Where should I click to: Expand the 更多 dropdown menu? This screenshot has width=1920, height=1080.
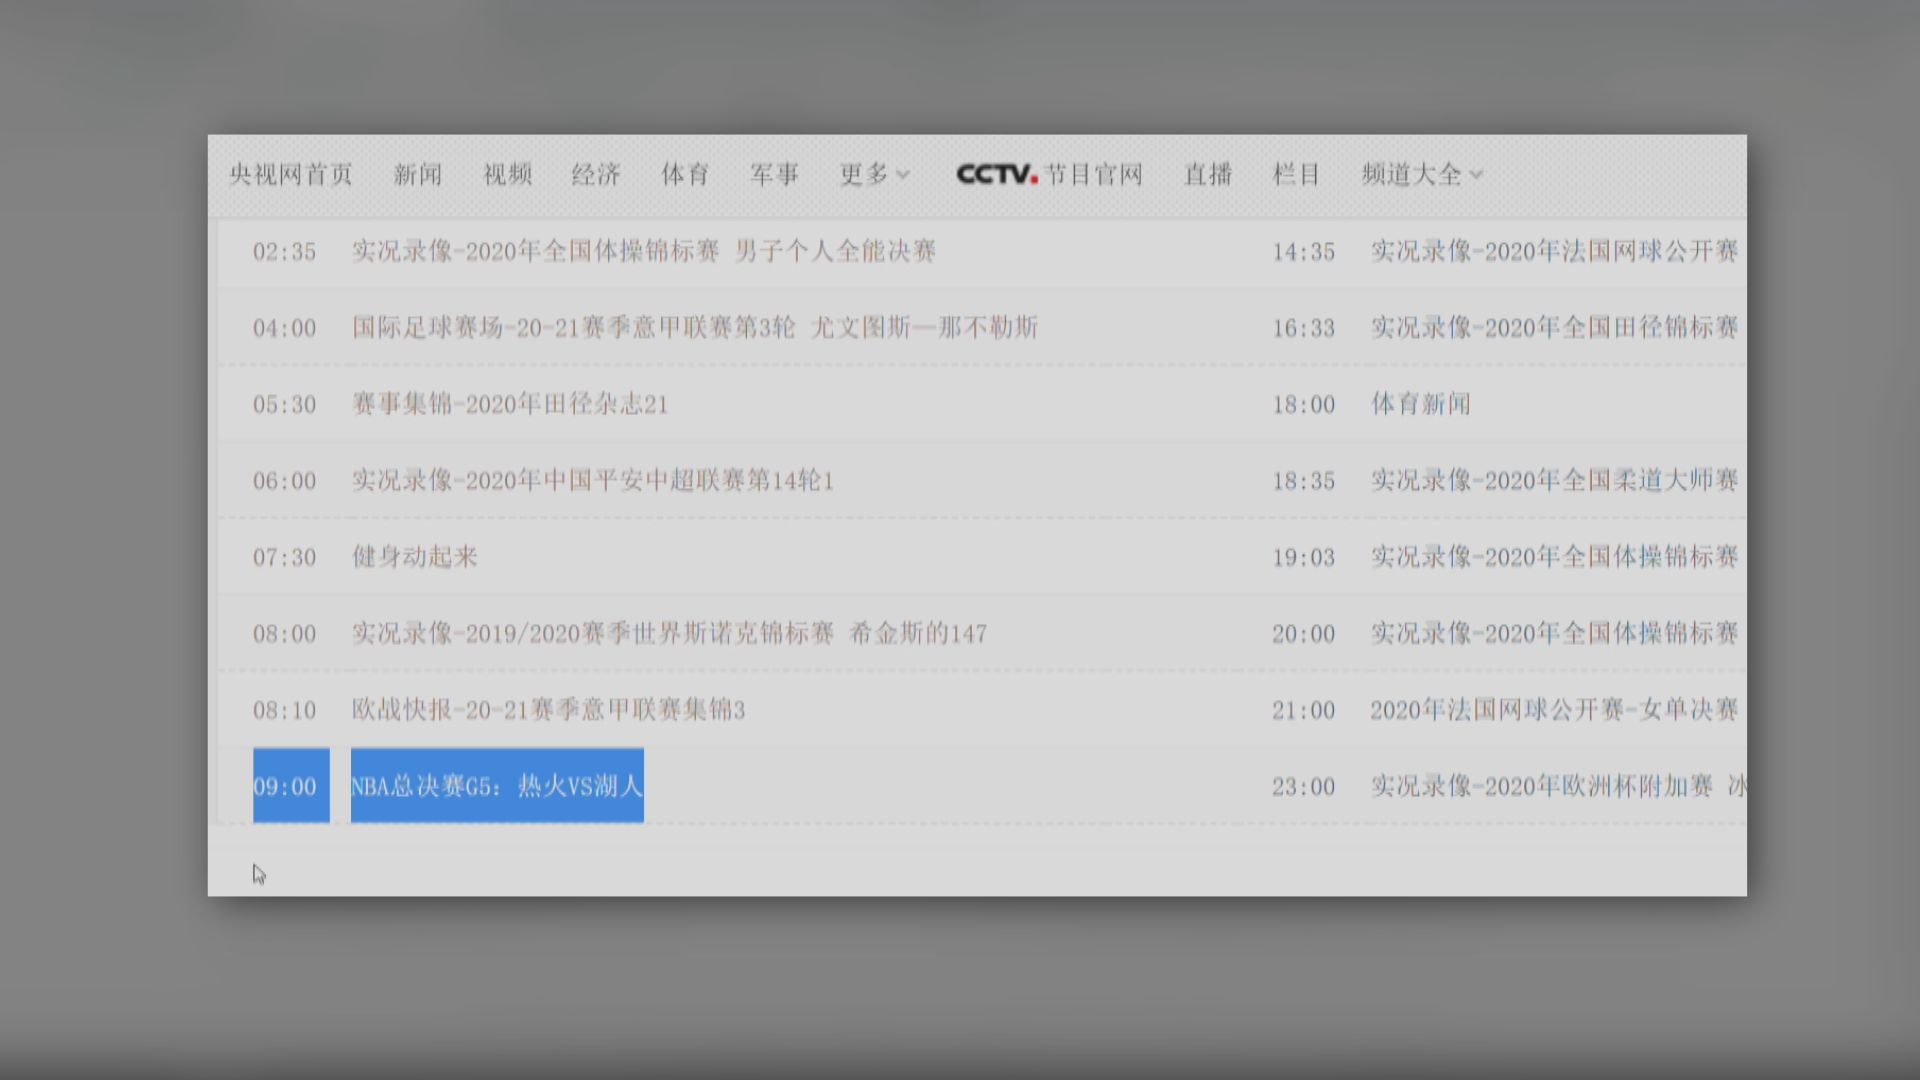pos(873,173)
